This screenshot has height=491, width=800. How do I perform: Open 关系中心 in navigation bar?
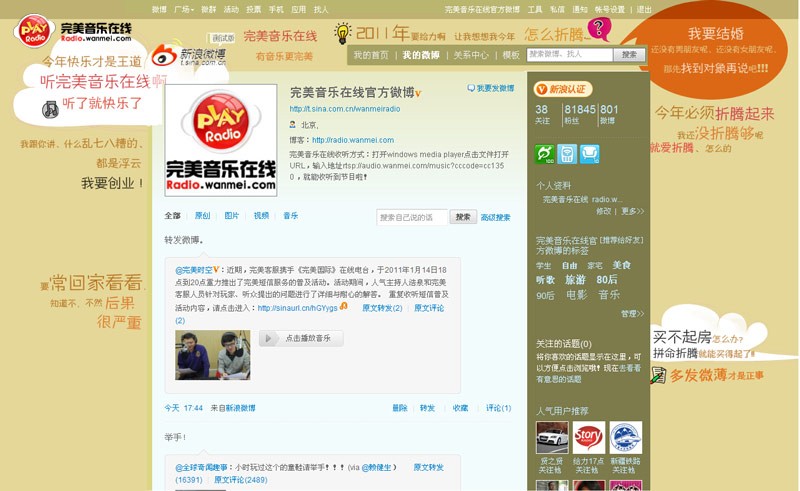(x=471, y=55)
